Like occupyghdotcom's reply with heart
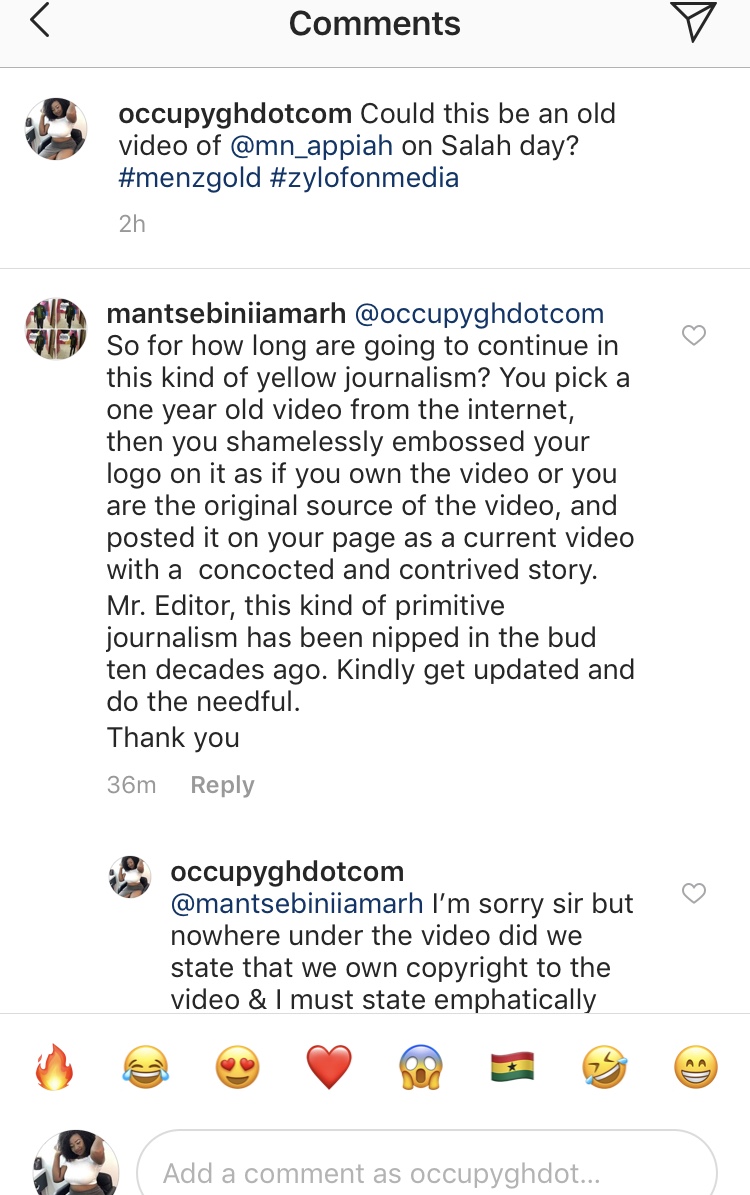Screen dimensions: 750x1195 point(693,893)
